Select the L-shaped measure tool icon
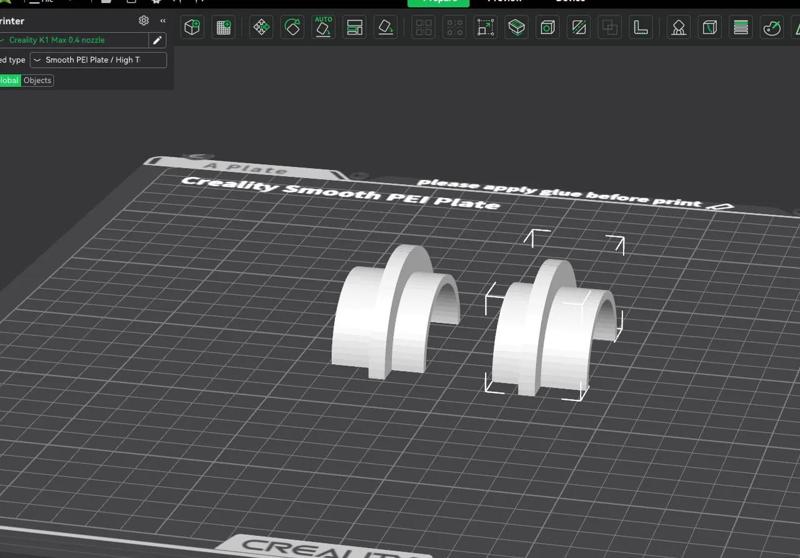The height and width of the screenshot is (558, 800). 641,27
